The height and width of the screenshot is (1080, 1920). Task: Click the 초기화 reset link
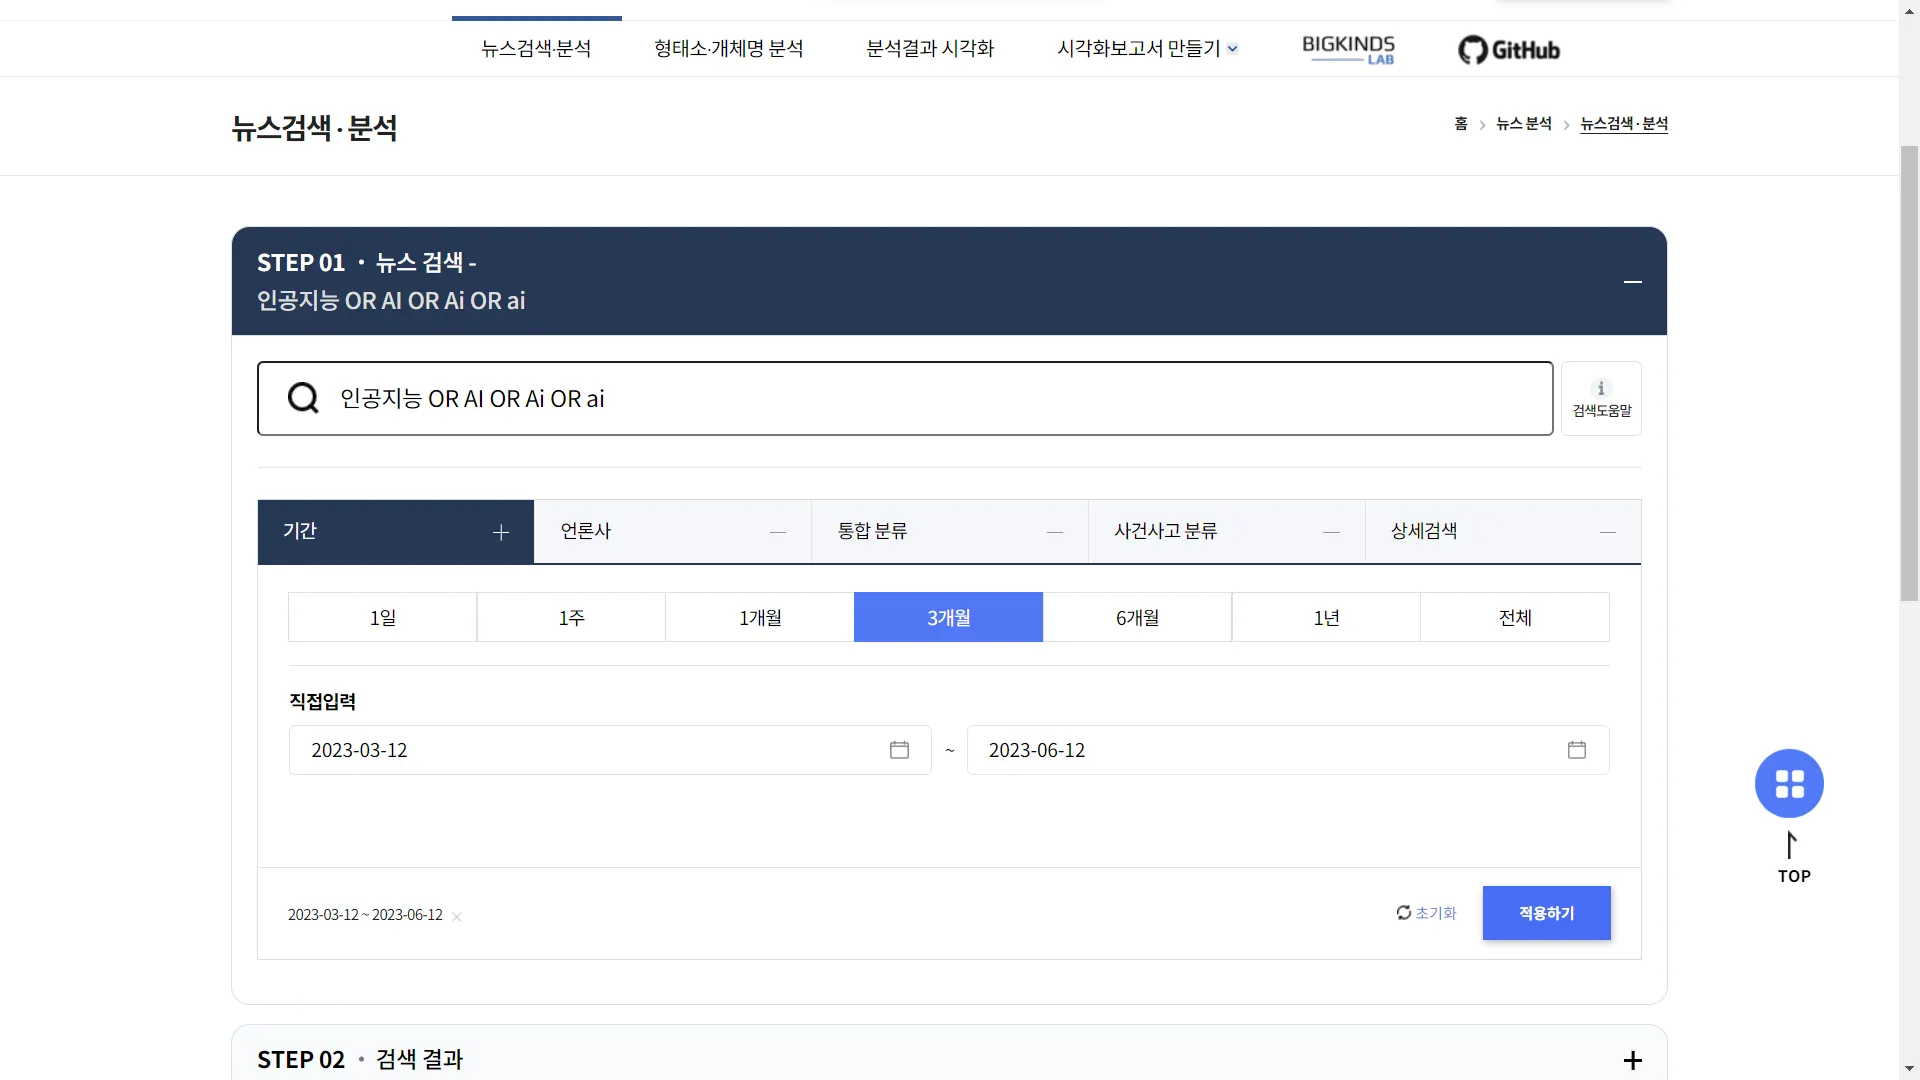point(1427,913)
